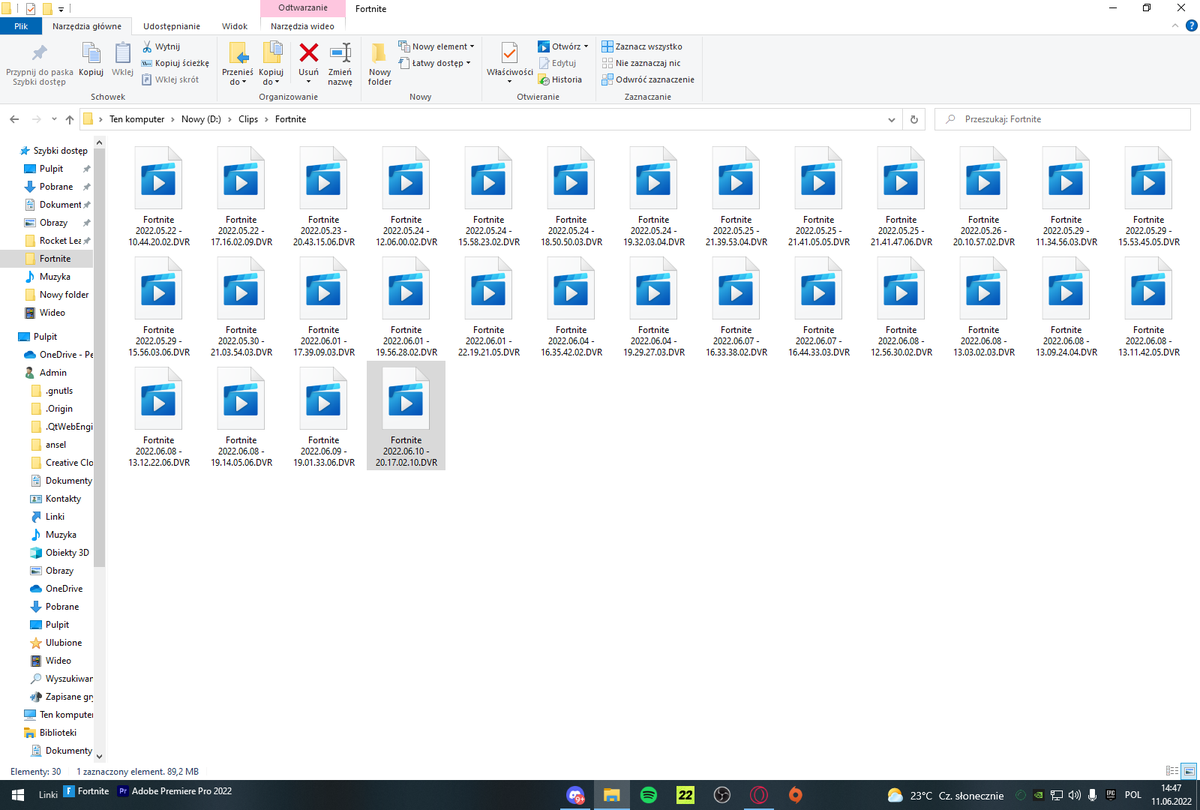
Task: Select file Fortnite 2022.06.10 - 20.17.02.10.DVR
Action: coord(406,415)
